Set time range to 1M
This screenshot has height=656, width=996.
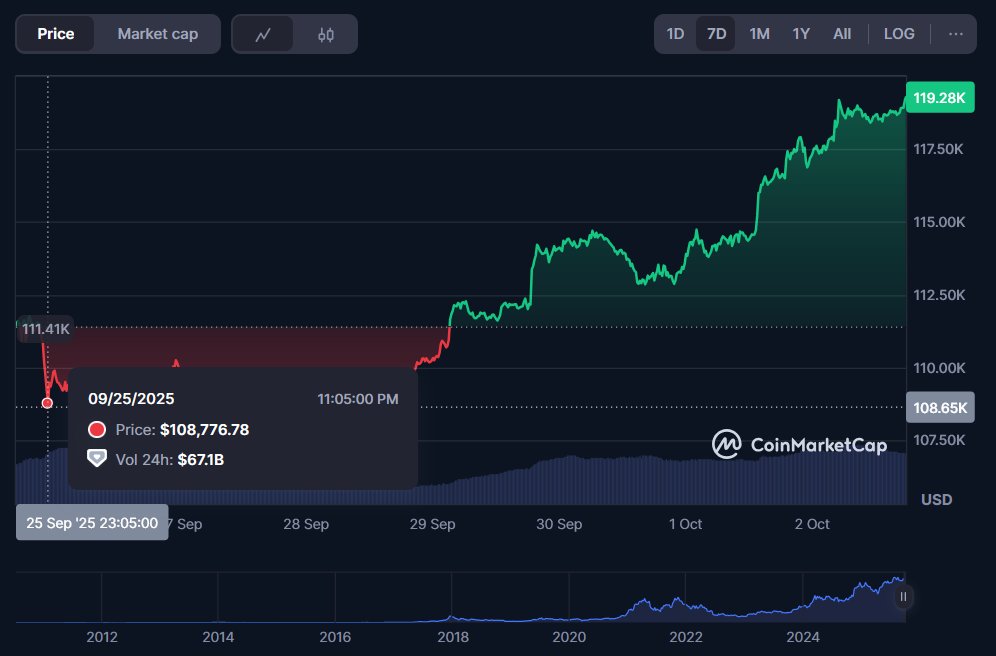(759, 34)
